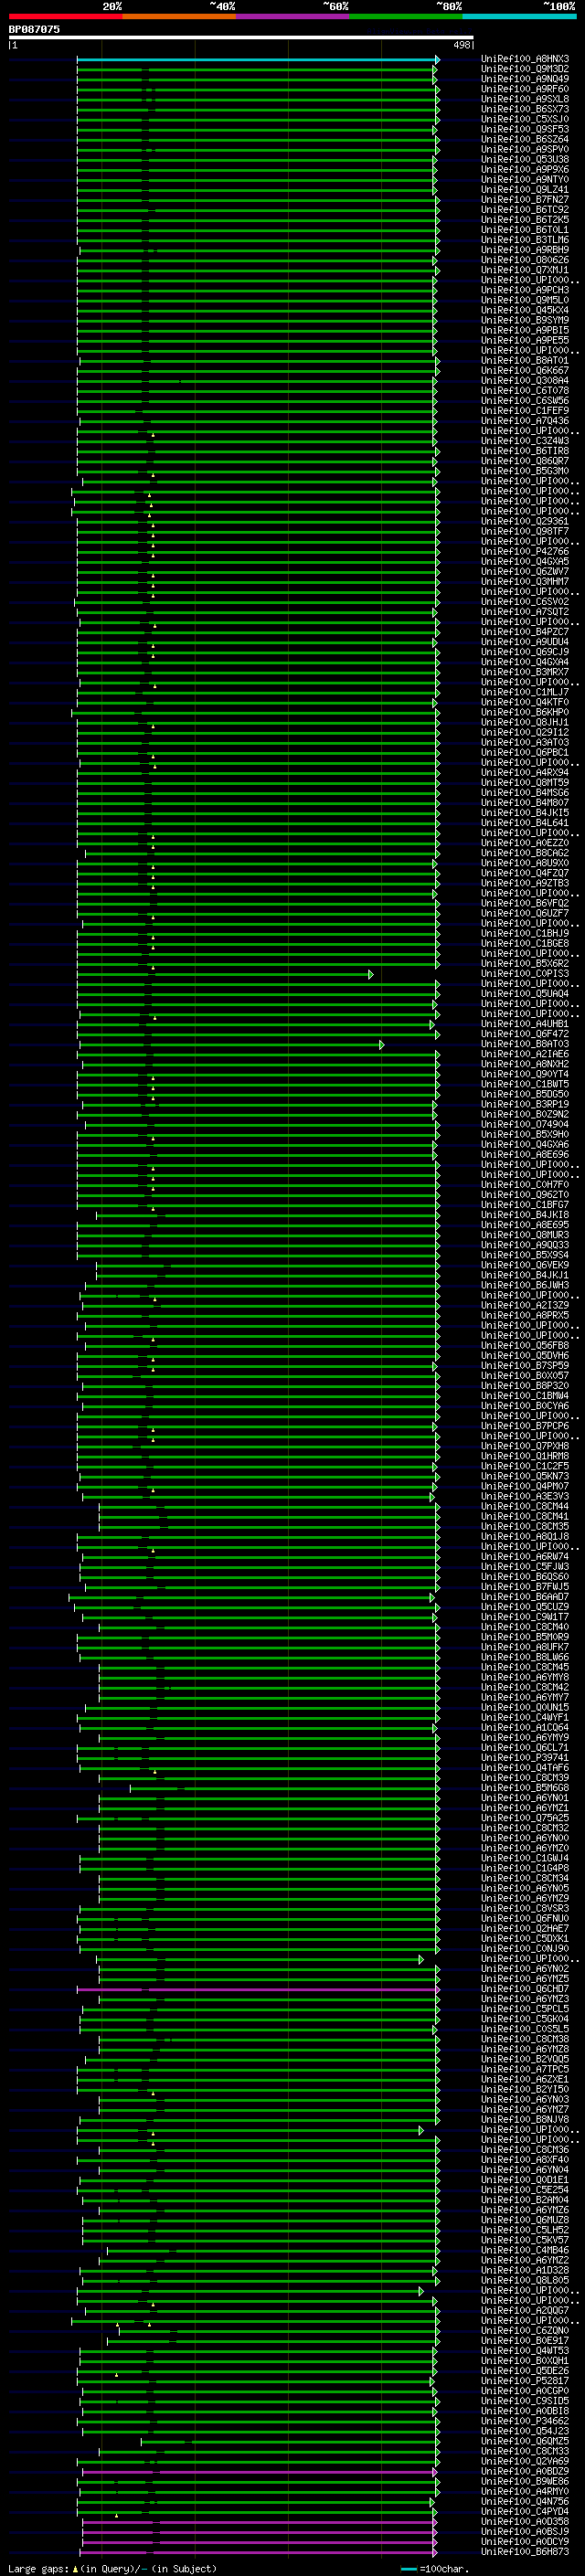Select hit label UniRef100_B7FWJ5
Screen dimensions: 585x2576
525,1587
